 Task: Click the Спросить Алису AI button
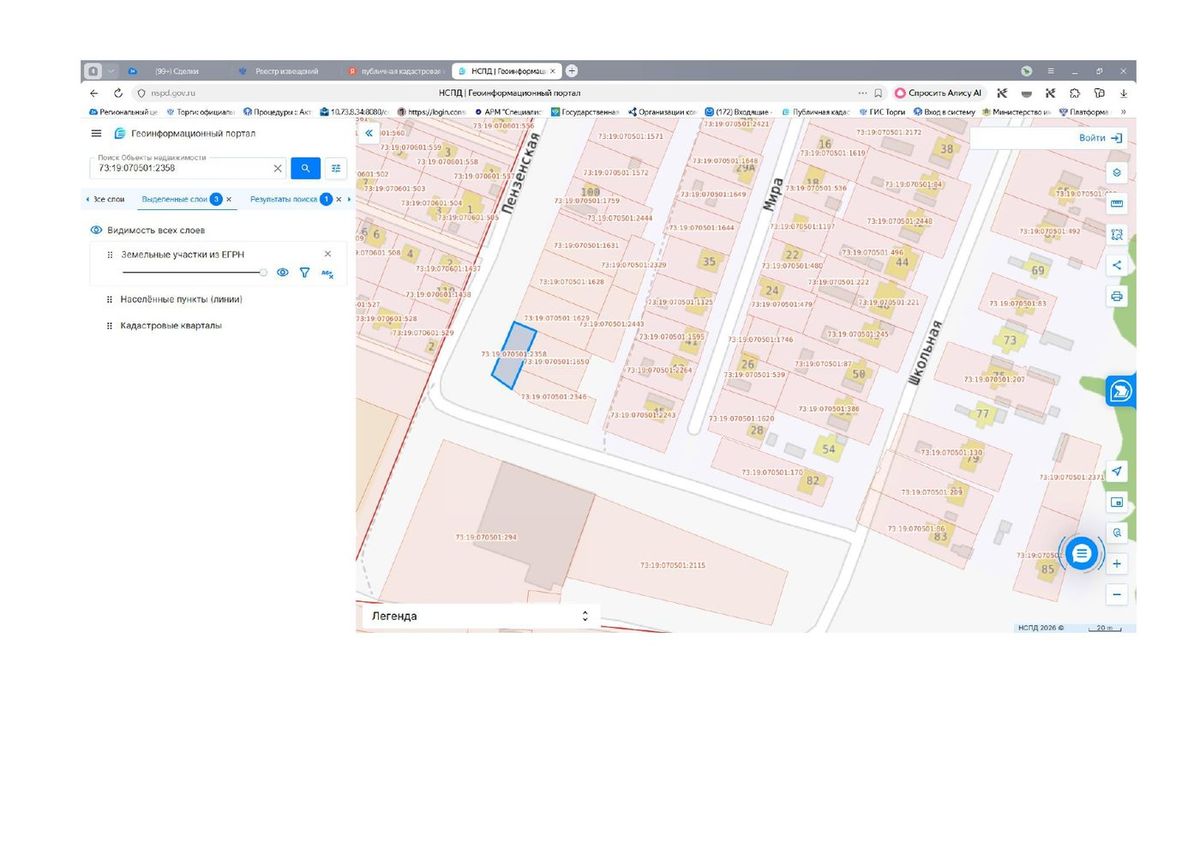(x=938, y=93)
